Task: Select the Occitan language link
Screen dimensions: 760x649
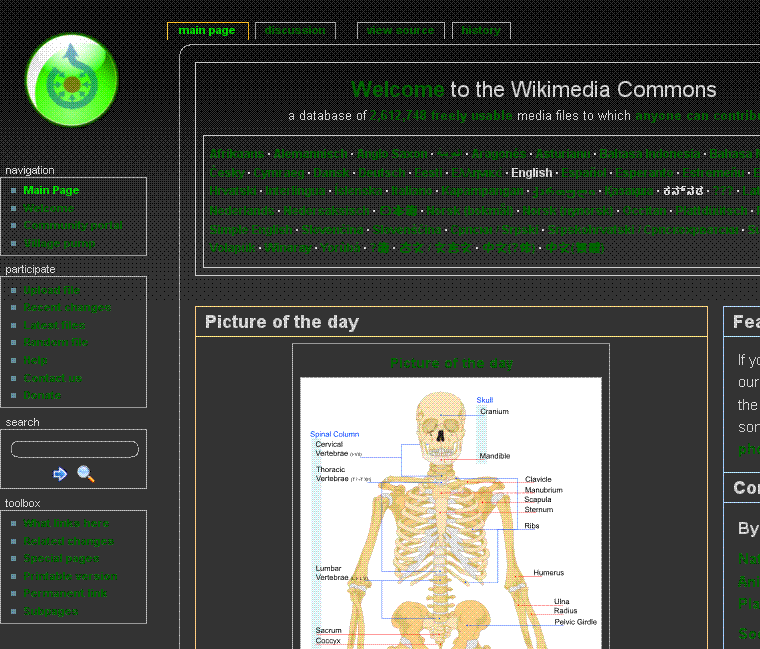Action: point(644,210)
